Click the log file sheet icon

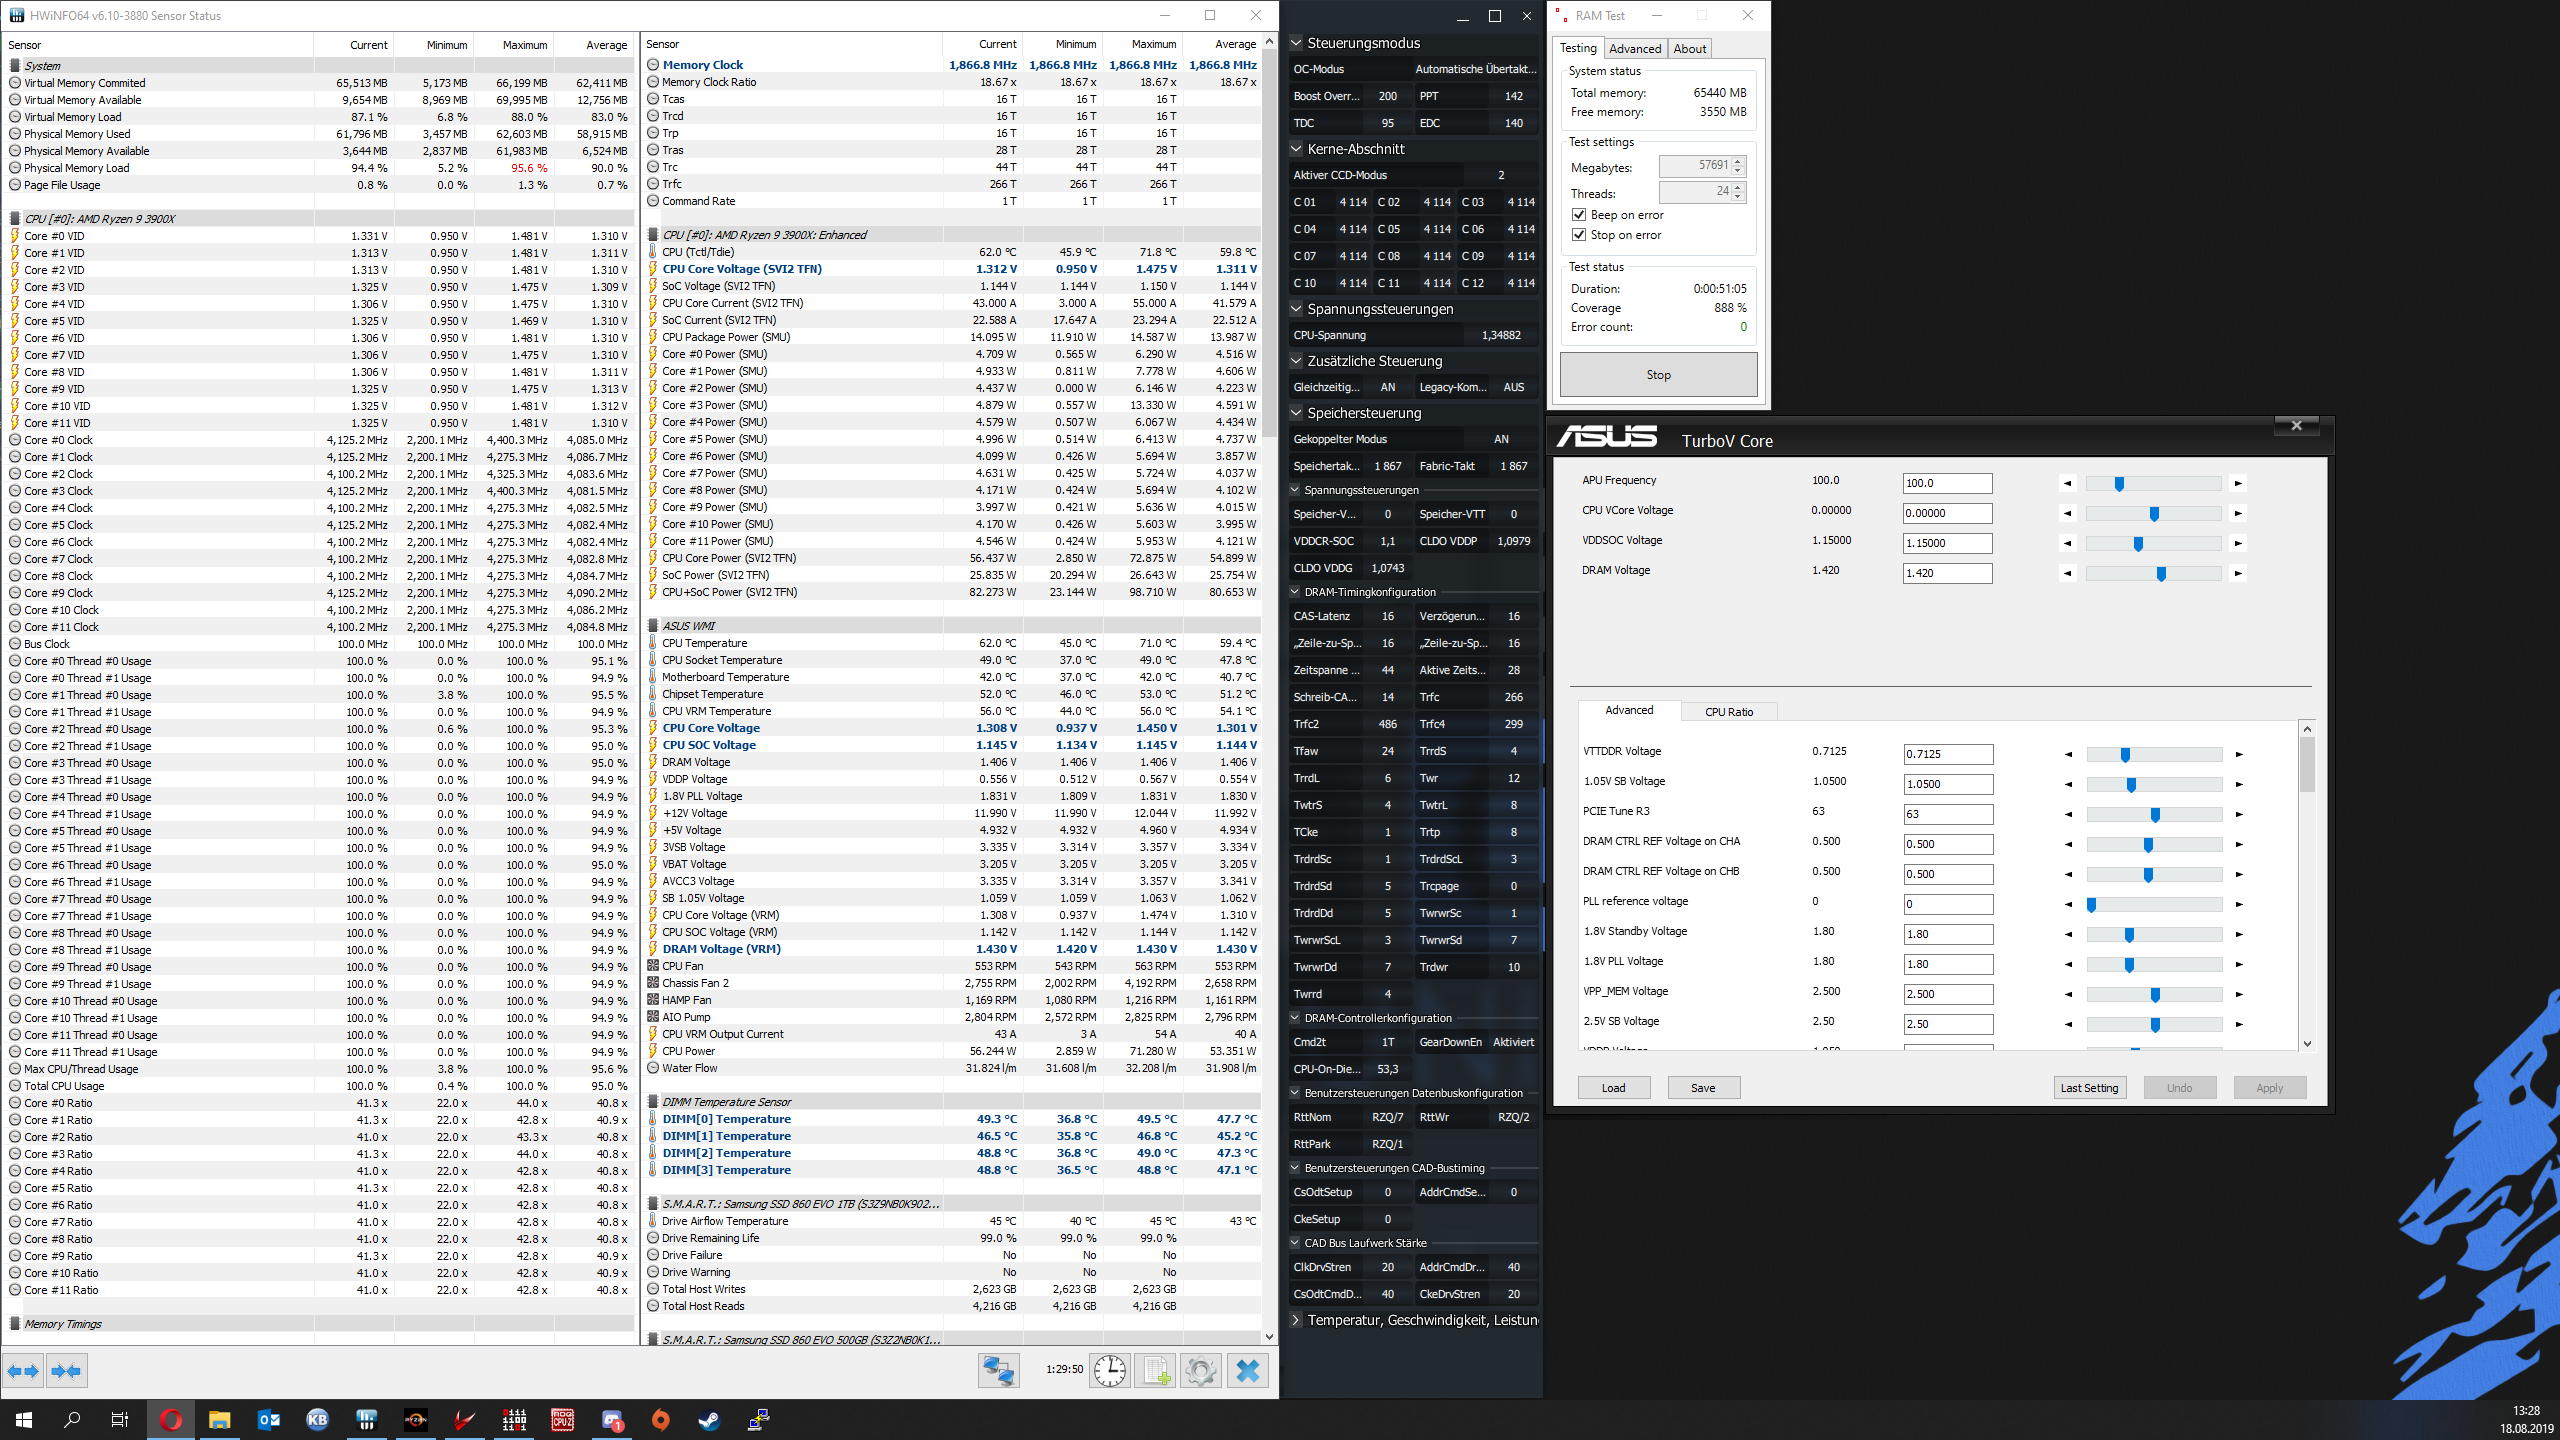coord(1155,1370)
